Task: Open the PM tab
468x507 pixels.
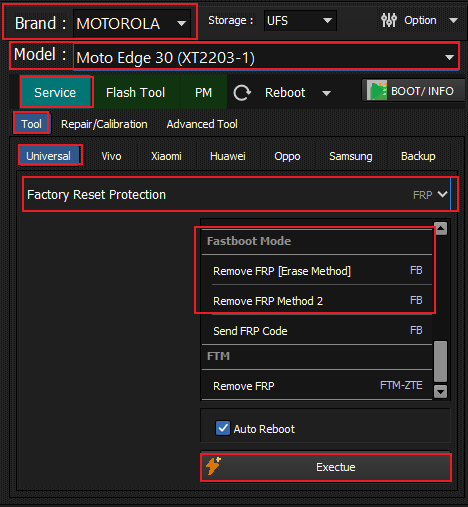Action: point(203,92)
